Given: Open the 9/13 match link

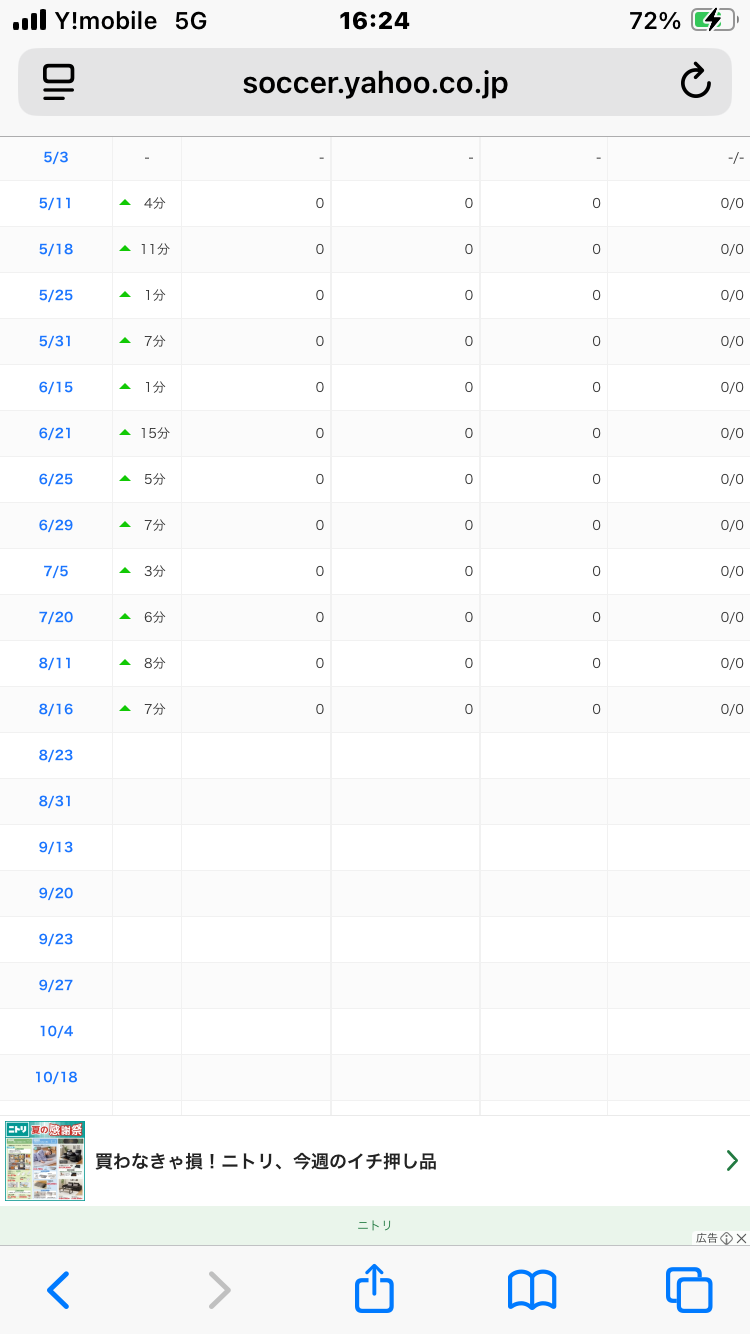Looking at the screenshot, I should (x=56, y=847).
